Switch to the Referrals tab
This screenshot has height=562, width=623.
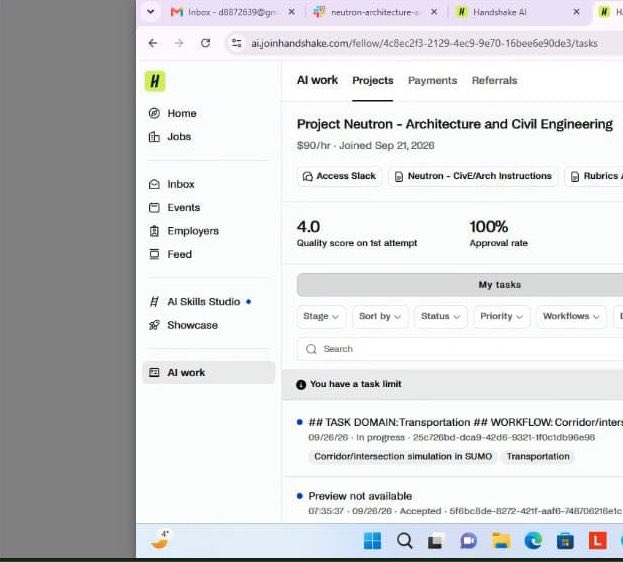(x=494, y=81)
